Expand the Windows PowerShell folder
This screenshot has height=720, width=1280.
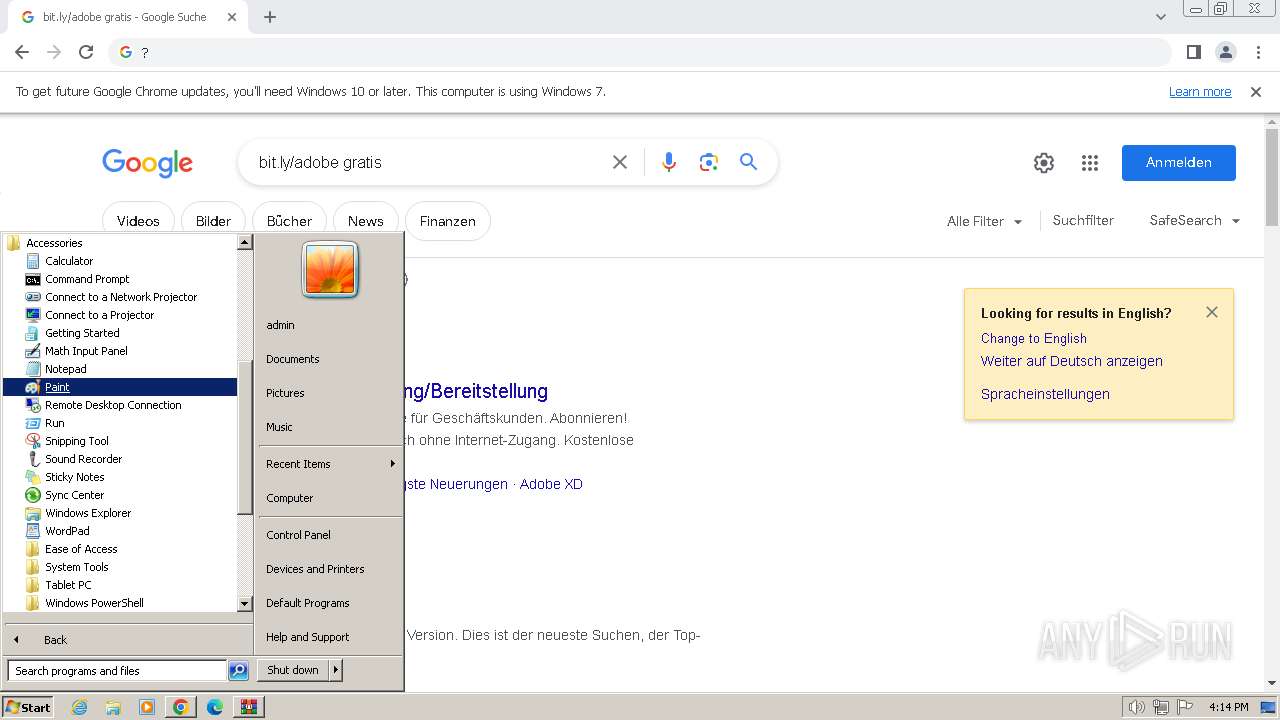(x=94, y=603)
